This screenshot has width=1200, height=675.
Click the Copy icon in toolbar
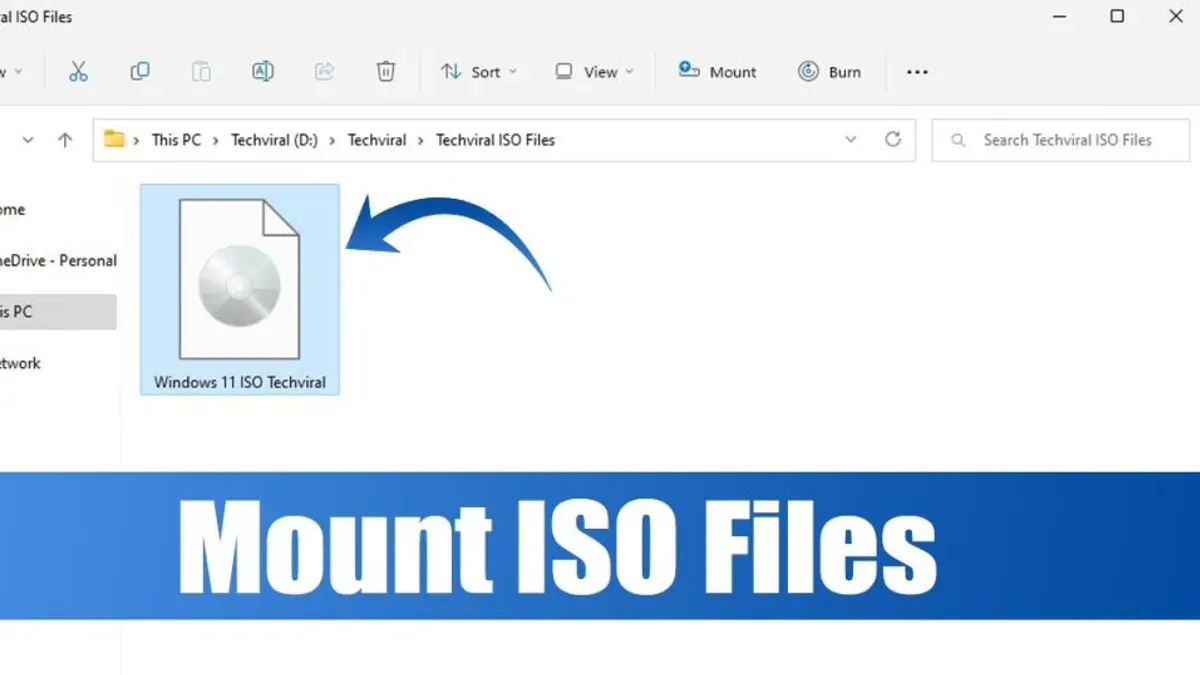pos(140,71)
